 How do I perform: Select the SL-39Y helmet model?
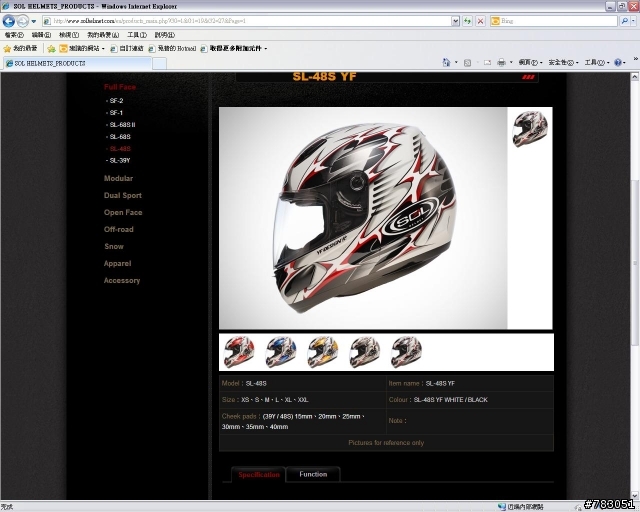[120, 160]
